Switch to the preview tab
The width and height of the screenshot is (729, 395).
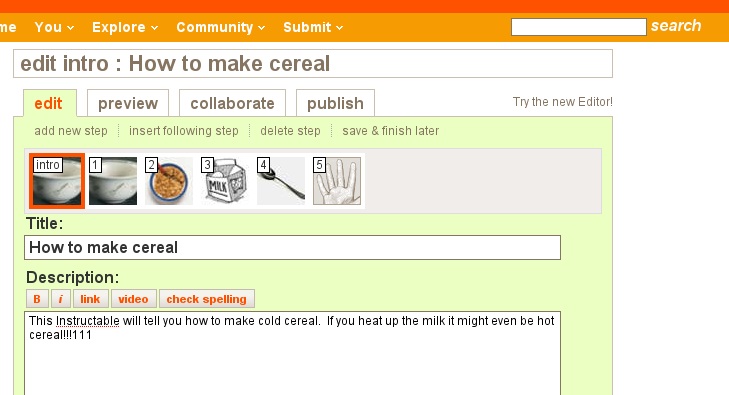click(128, 103)
